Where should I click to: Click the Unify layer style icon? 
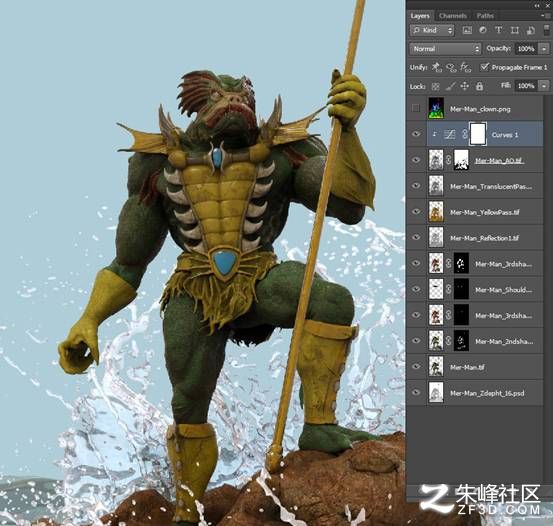466,67
